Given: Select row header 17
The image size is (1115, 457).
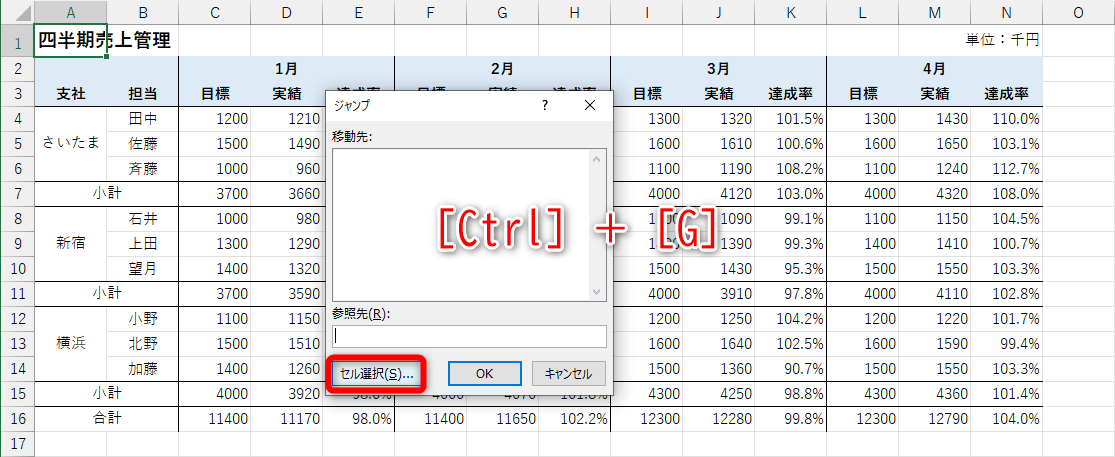Looking at the screenshot, I should (x=17, y=444).
